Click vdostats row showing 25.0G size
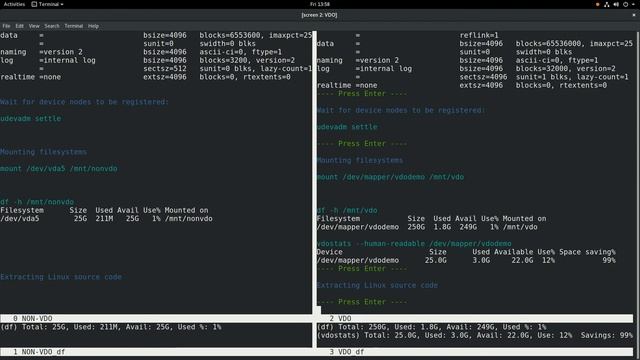 tap(466, 260)
